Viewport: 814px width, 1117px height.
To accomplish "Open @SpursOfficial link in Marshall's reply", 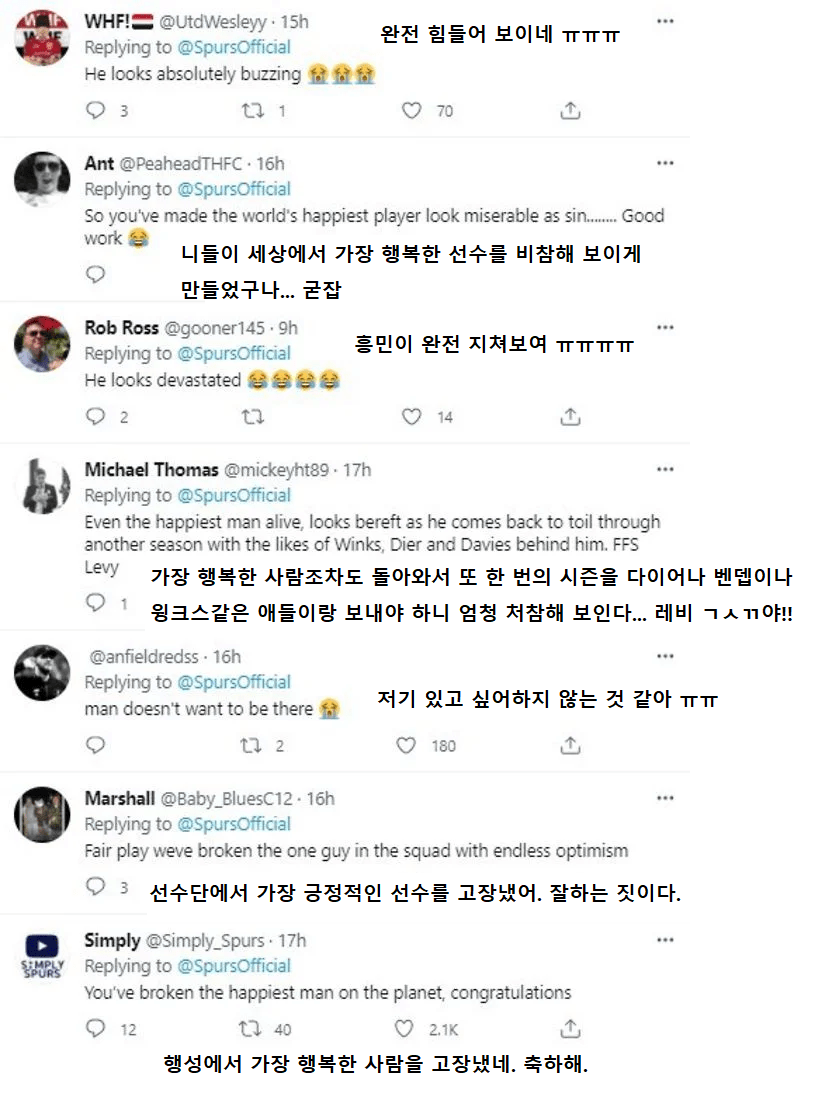I will 234,824.
